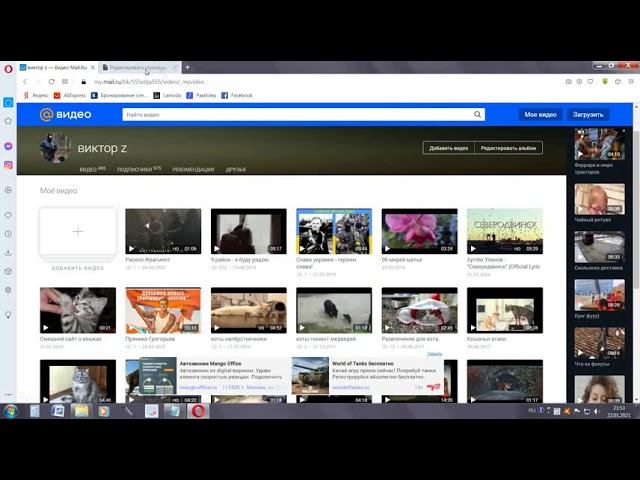
Task: Open the Феррари recommended video
Action: pos(599,144)
